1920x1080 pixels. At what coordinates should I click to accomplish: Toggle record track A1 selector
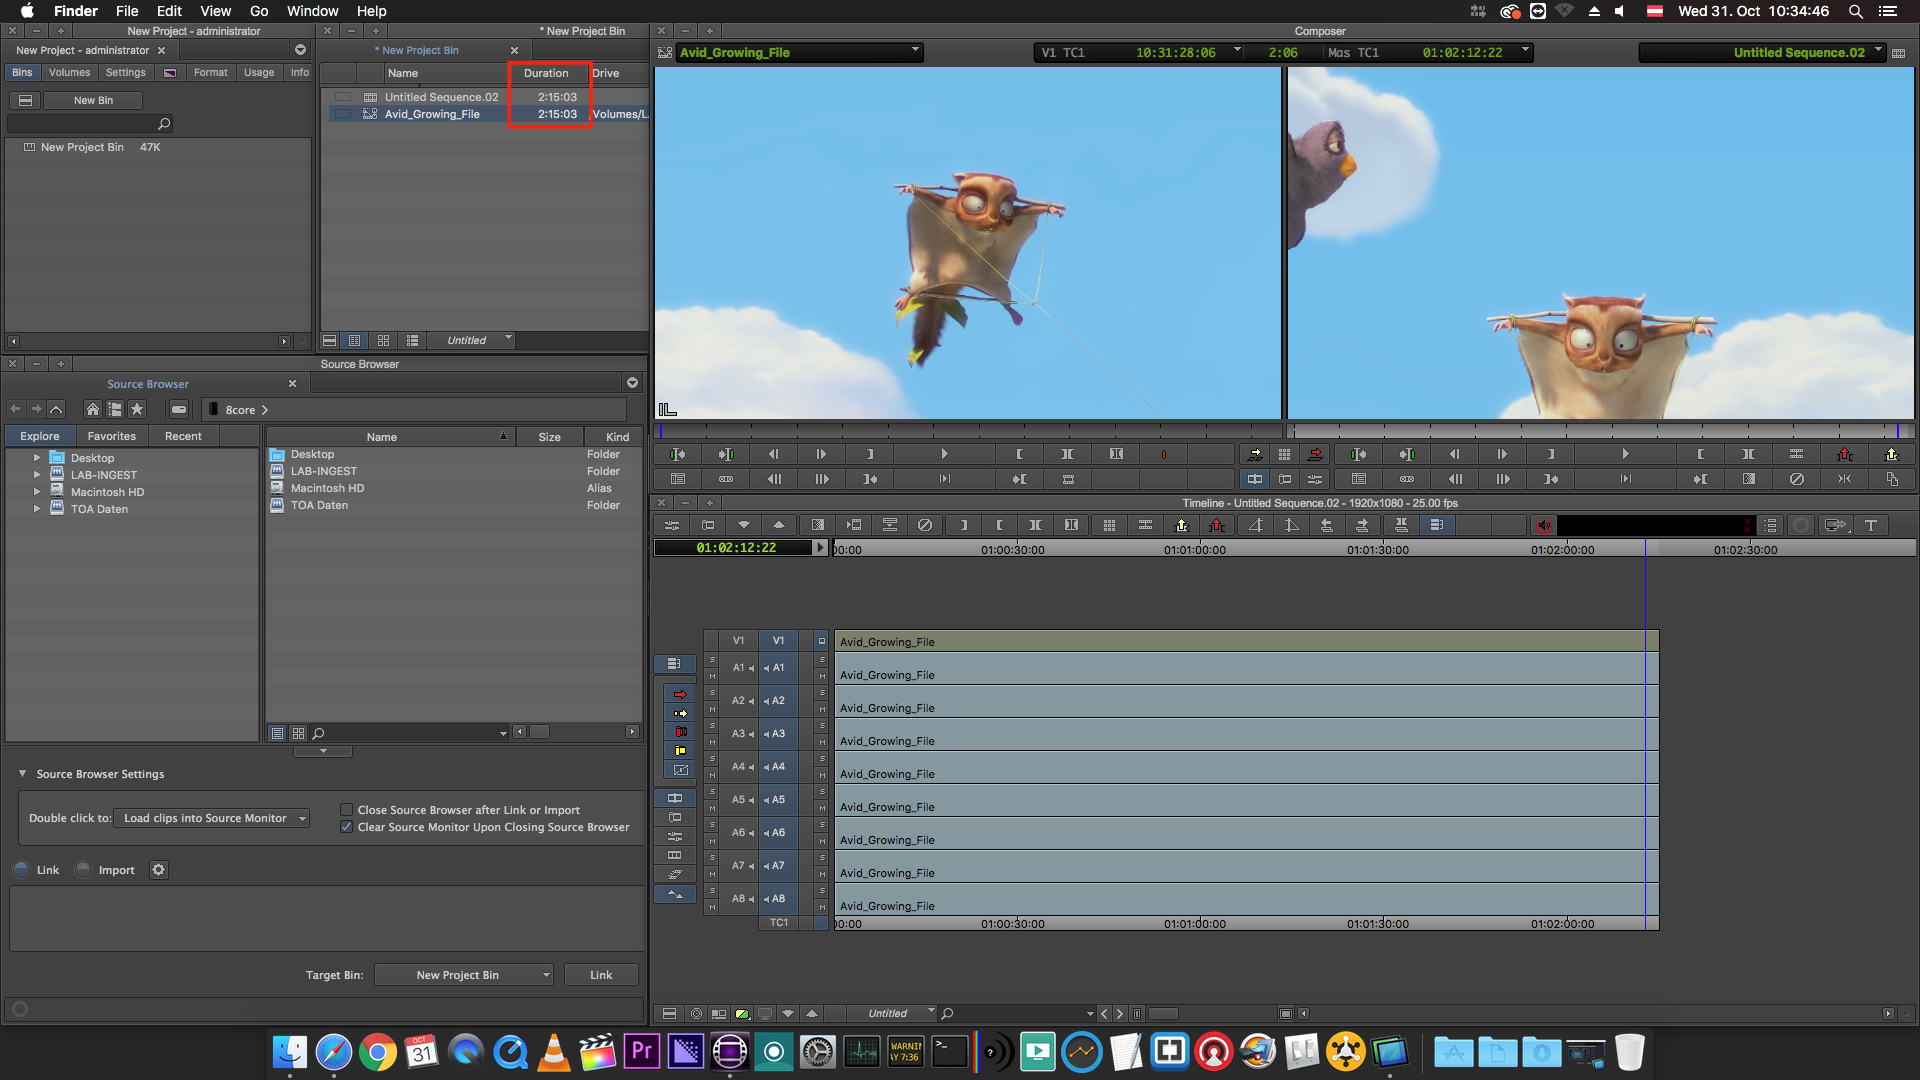click(777, 668)
